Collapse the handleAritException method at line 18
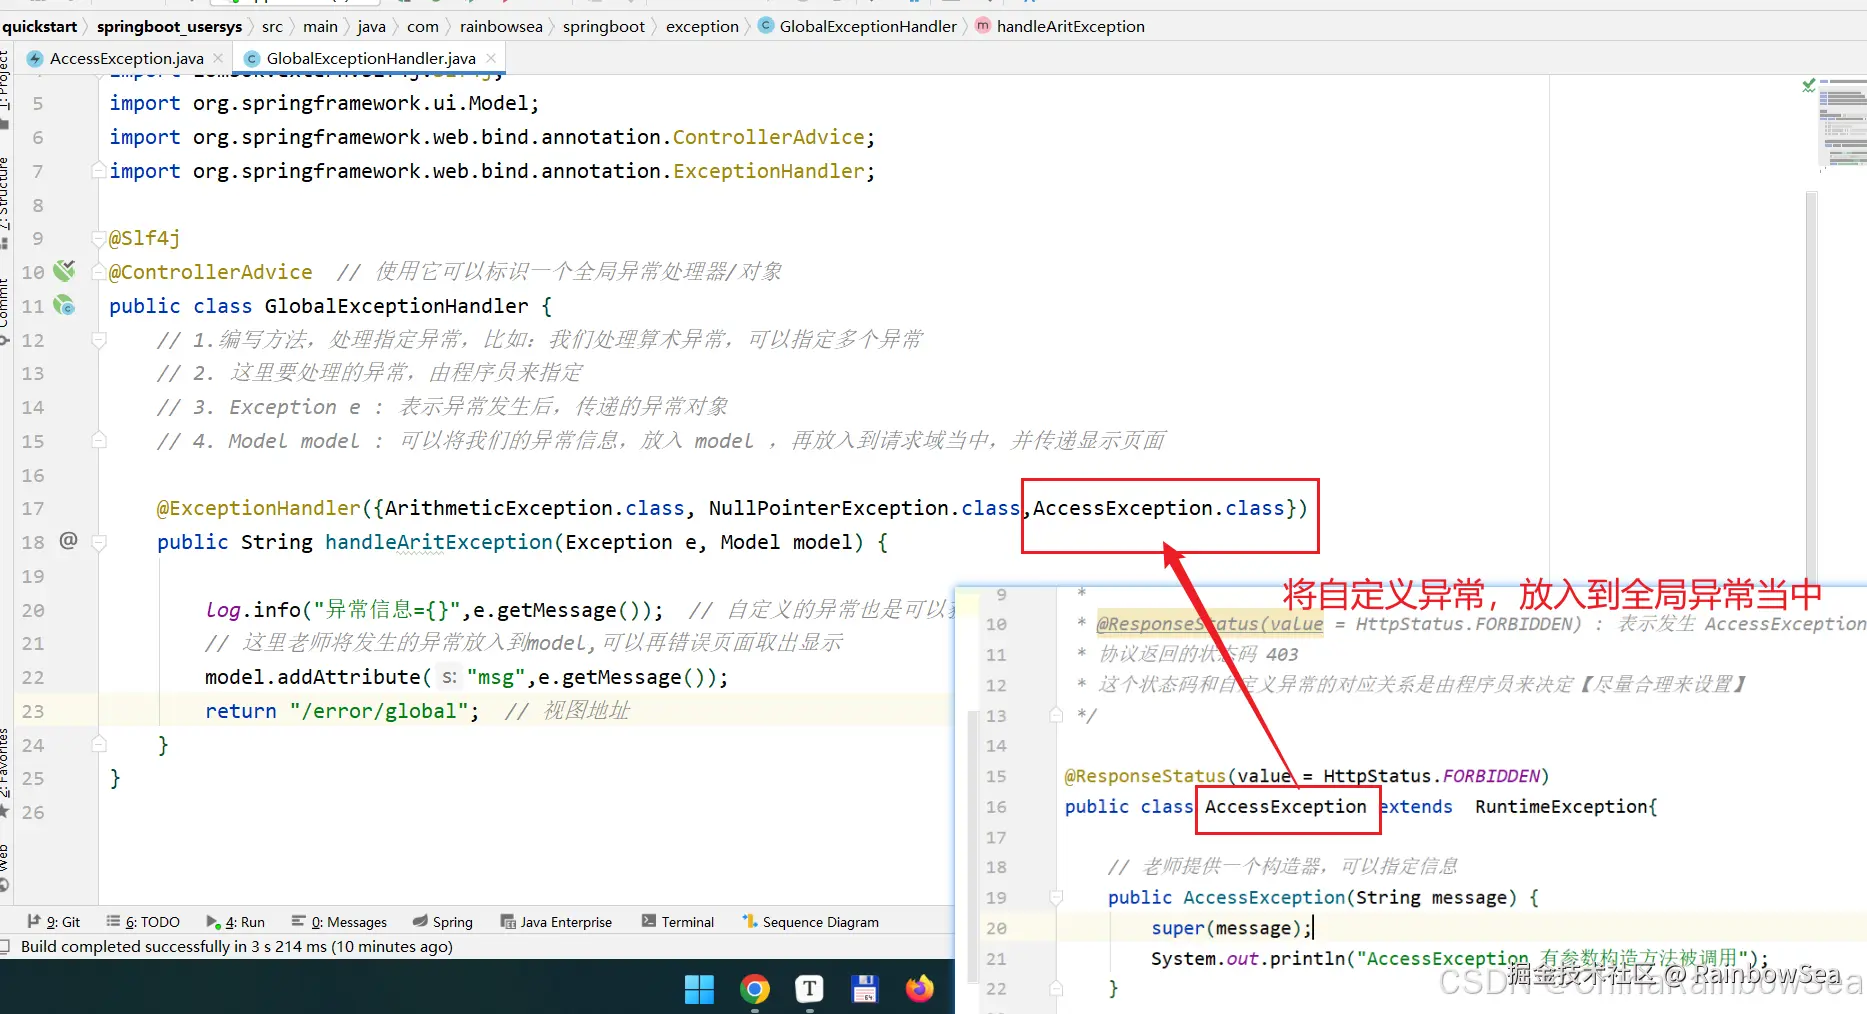Image resolution: width=1867 pixels, height=1014 pixels. point(99,542)
